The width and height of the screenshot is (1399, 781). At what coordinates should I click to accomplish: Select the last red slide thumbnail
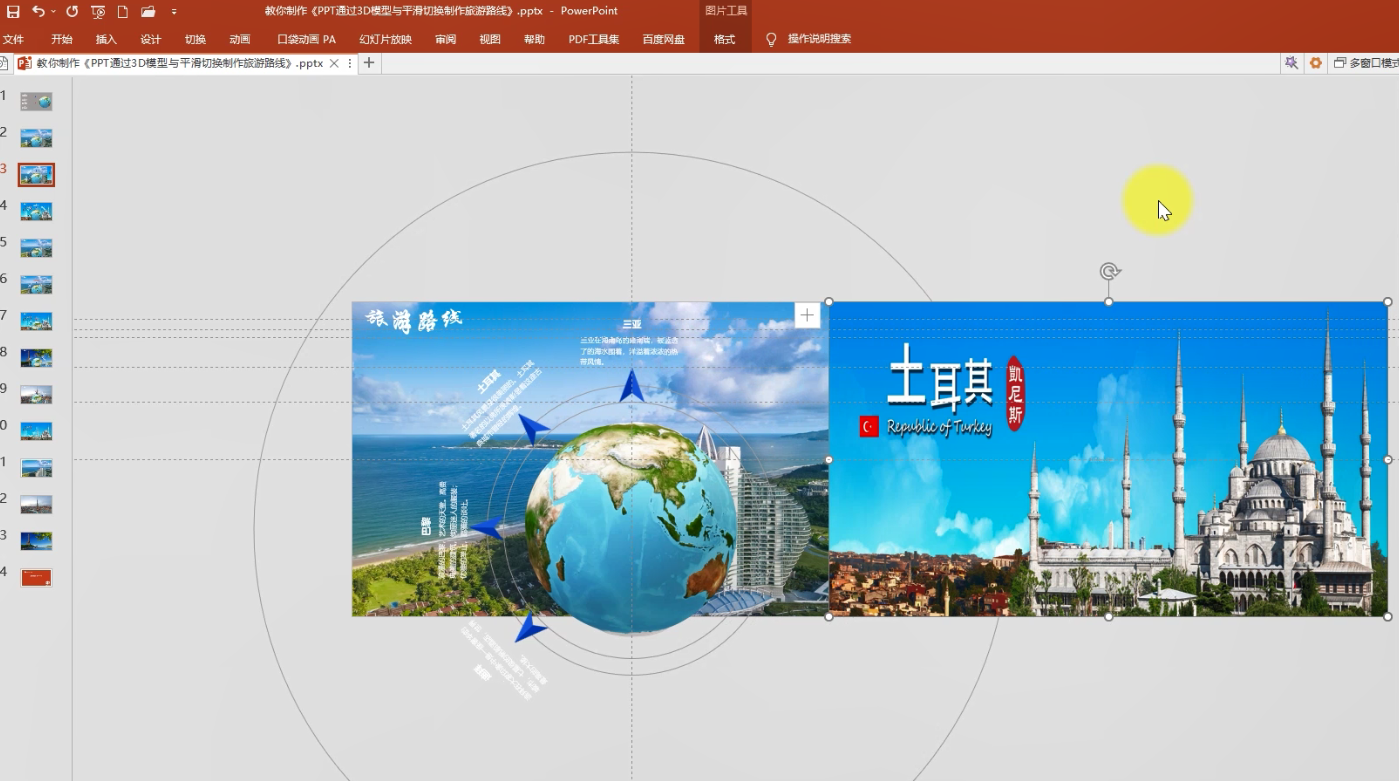coord(36,577)
